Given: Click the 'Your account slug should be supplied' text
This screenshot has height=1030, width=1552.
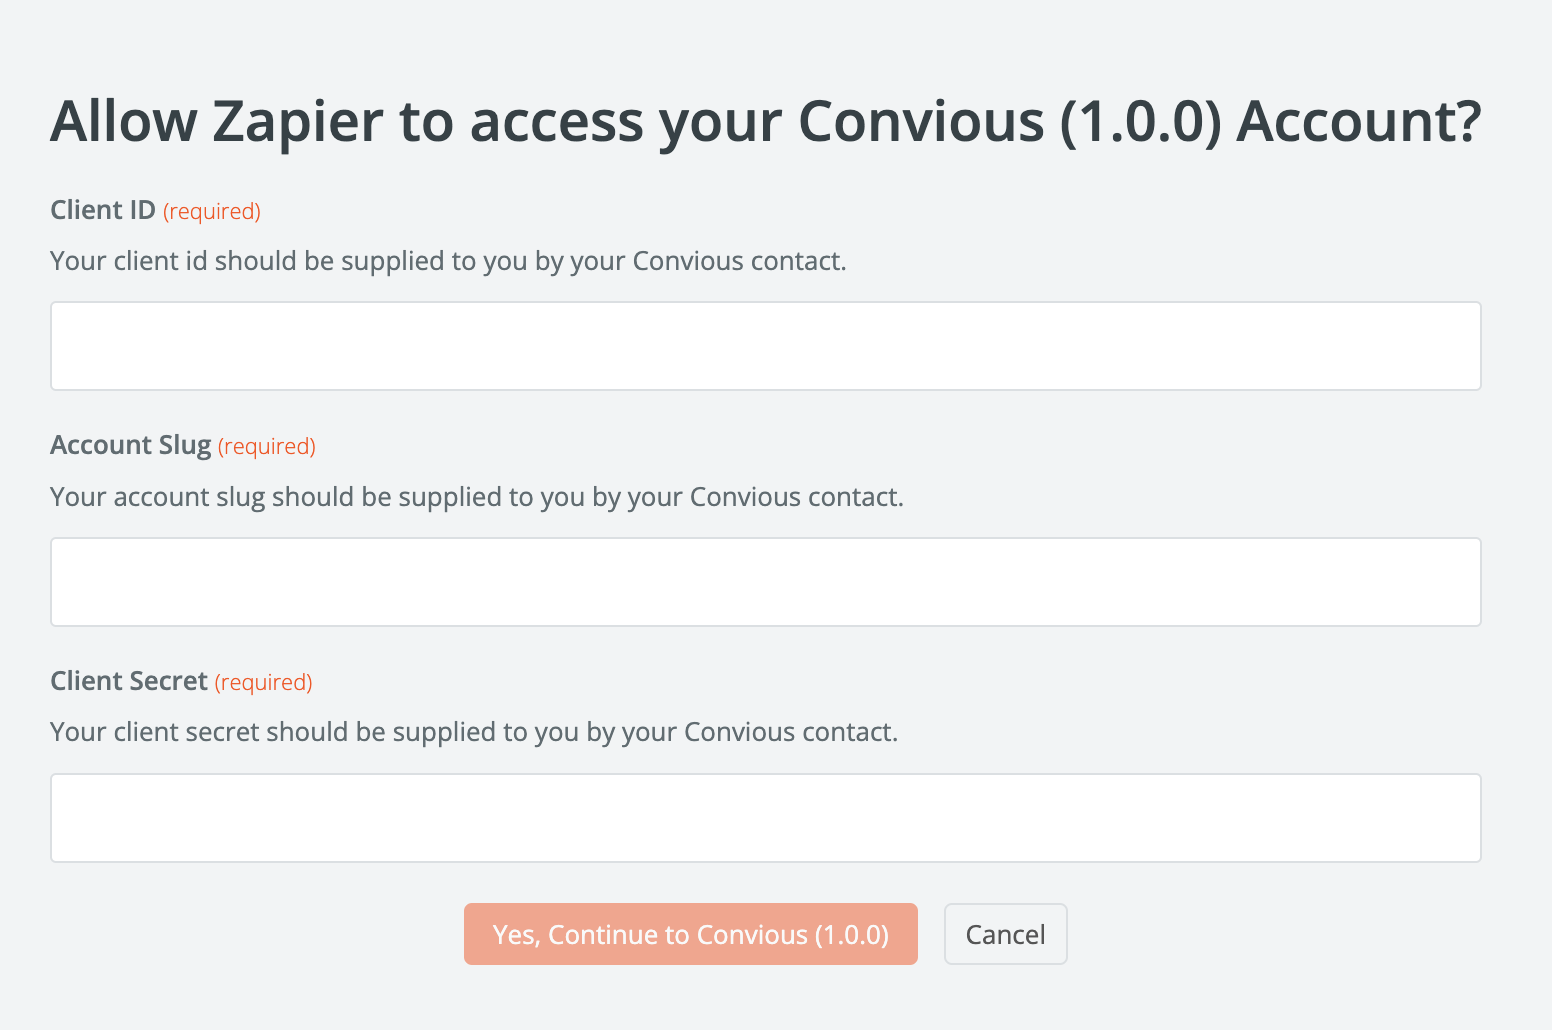Looking at the screenshot, I should tap(476, 497).
